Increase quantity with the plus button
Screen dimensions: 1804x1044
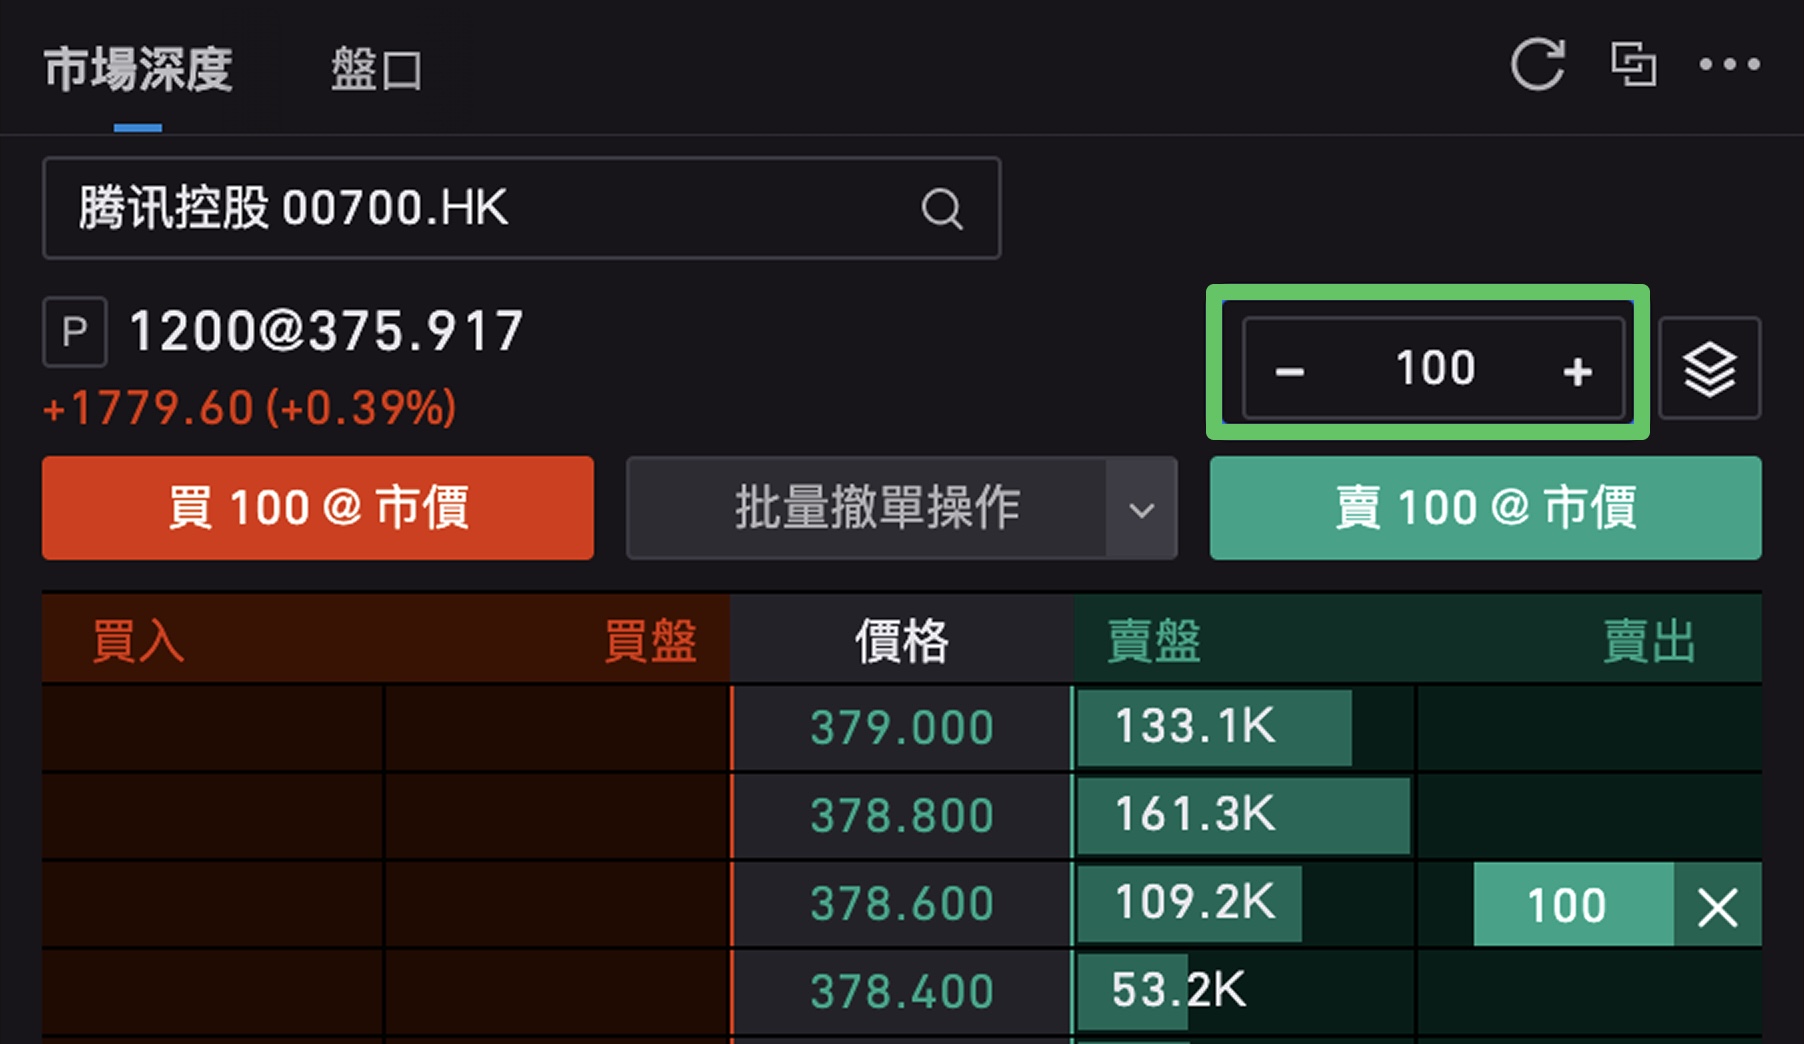(x=1577, y=371)
